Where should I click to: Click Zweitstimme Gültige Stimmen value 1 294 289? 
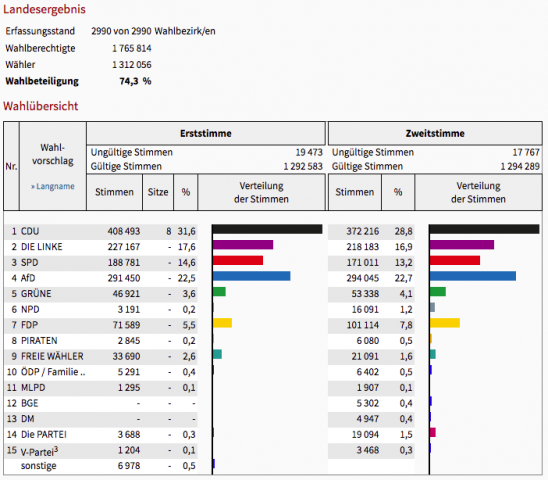520,166
